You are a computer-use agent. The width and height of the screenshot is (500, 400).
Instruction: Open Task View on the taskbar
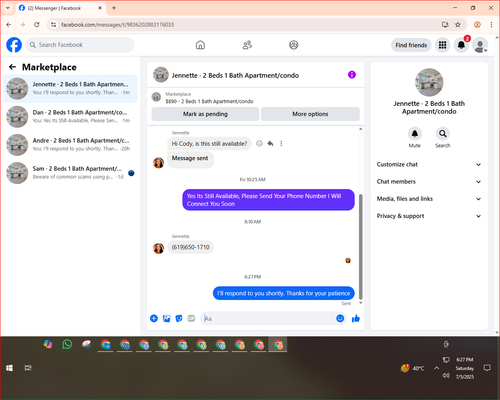tap(28, 368)
